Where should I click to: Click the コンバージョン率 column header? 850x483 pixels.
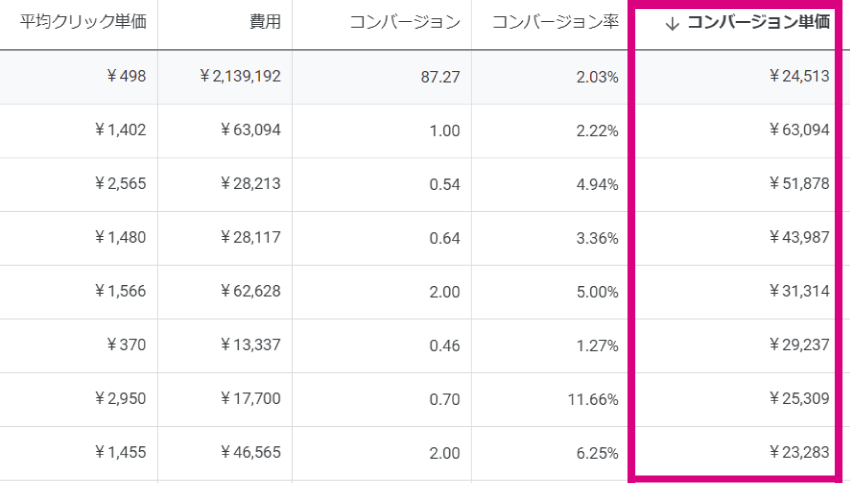click(x=555, y=22)
